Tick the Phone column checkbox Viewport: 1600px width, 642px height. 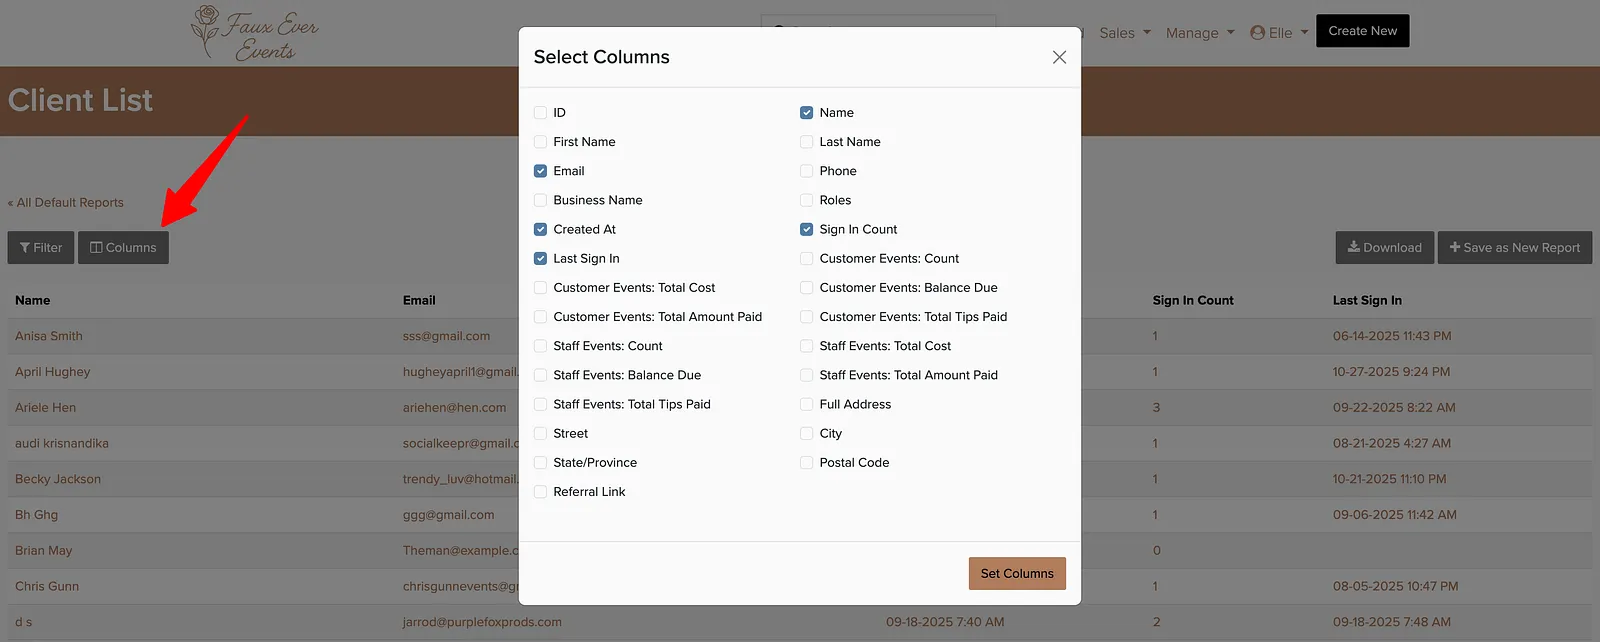click(x=806, y=171)
